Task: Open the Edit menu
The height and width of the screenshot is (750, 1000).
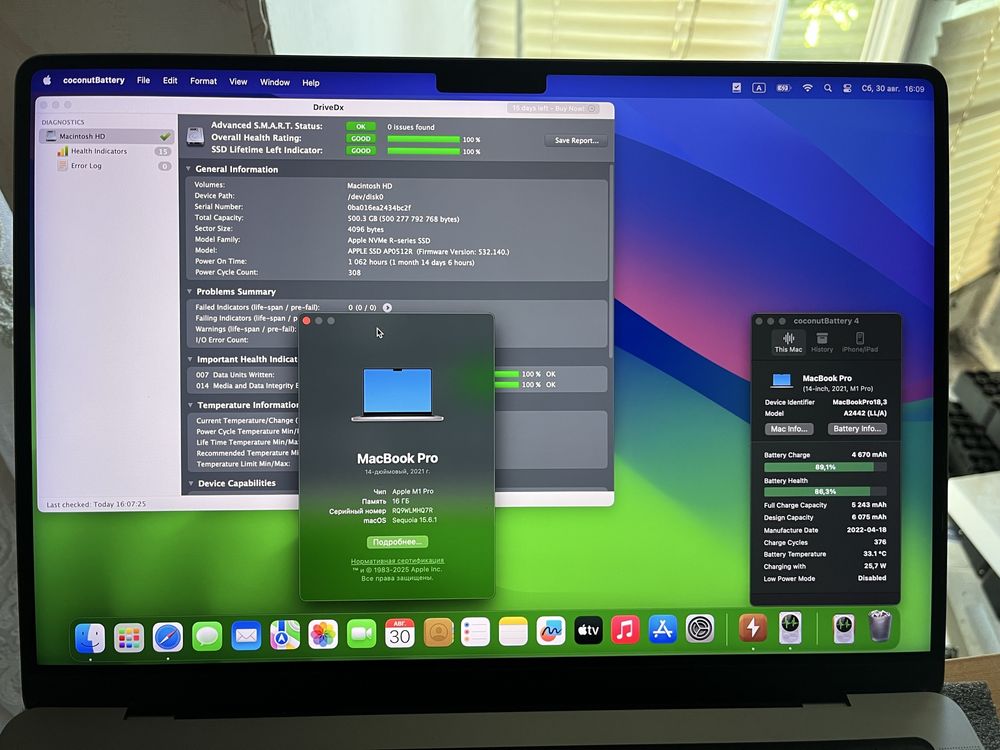Action: tap(170, 81)
